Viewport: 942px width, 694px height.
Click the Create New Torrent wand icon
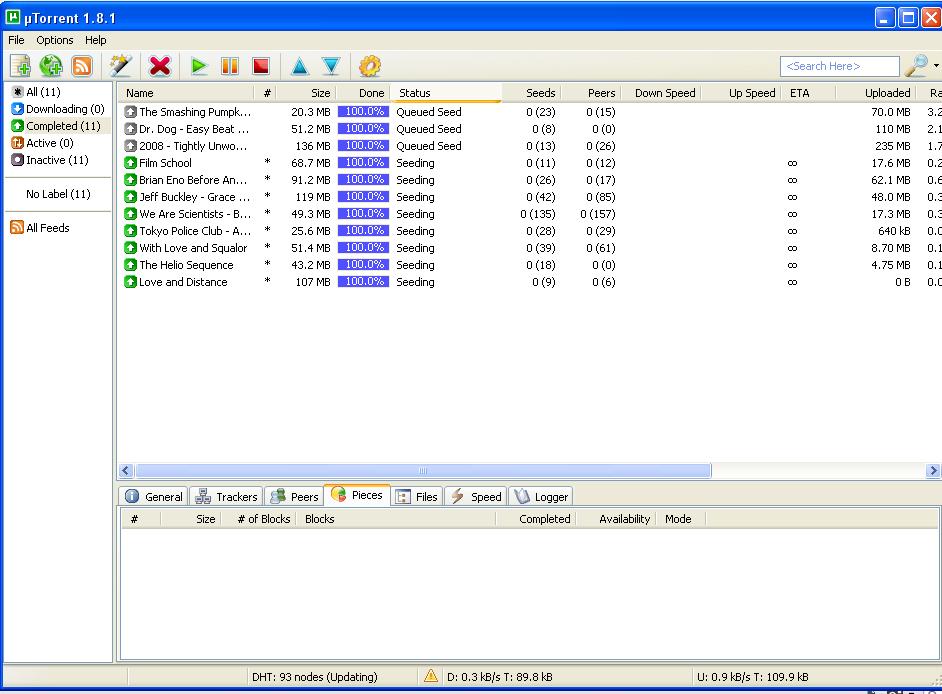point(120,65)
